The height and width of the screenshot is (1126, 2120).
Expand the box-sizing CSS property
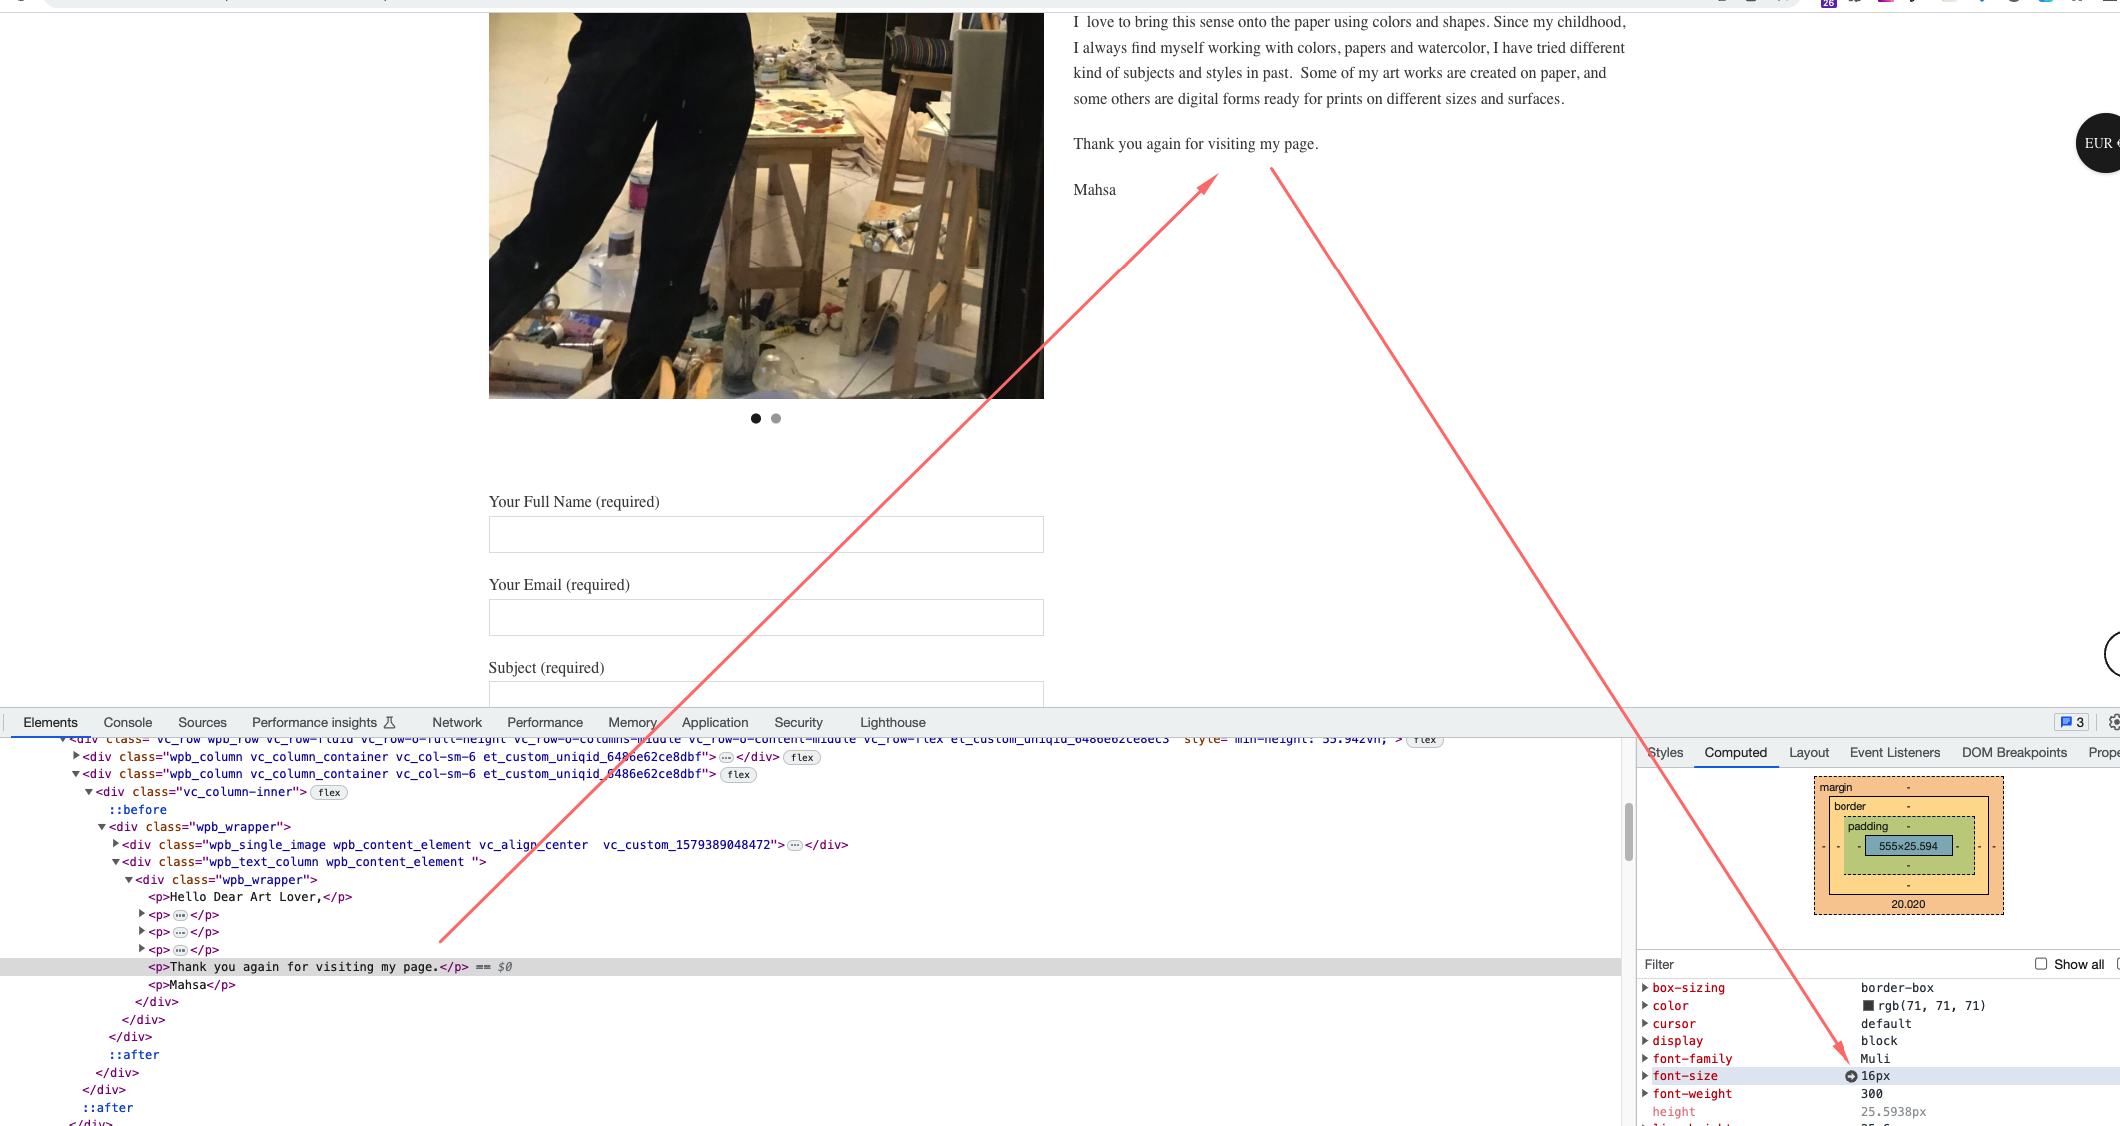point(1645,987)
